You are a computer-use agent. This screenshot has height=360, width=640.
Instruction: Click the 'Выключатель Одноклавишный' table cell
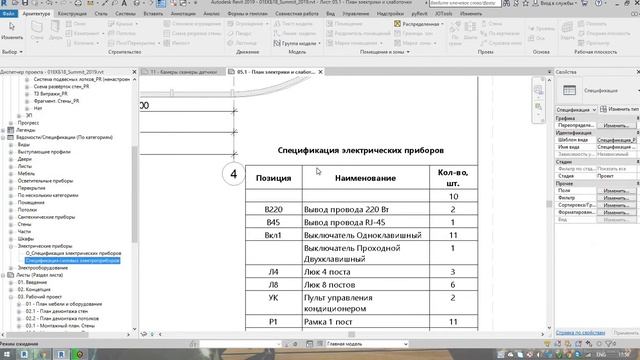tap(366, 235)
